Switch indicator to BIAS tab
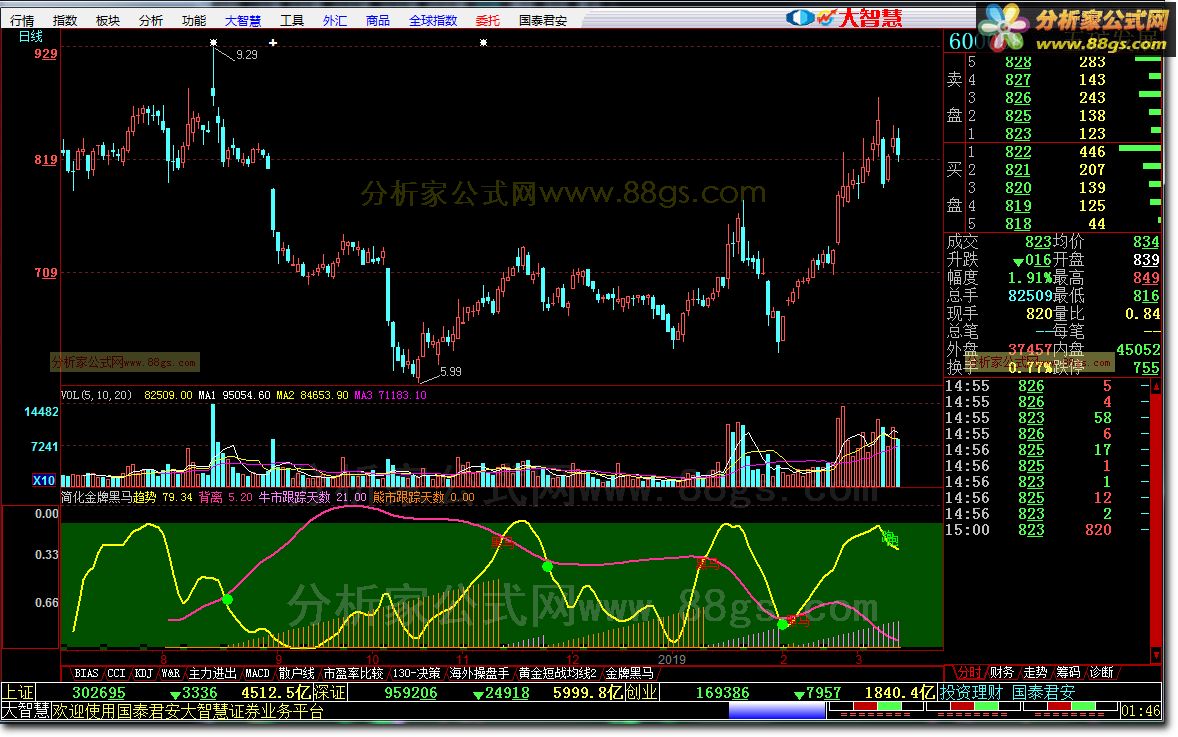 click(x=86, y=673)
